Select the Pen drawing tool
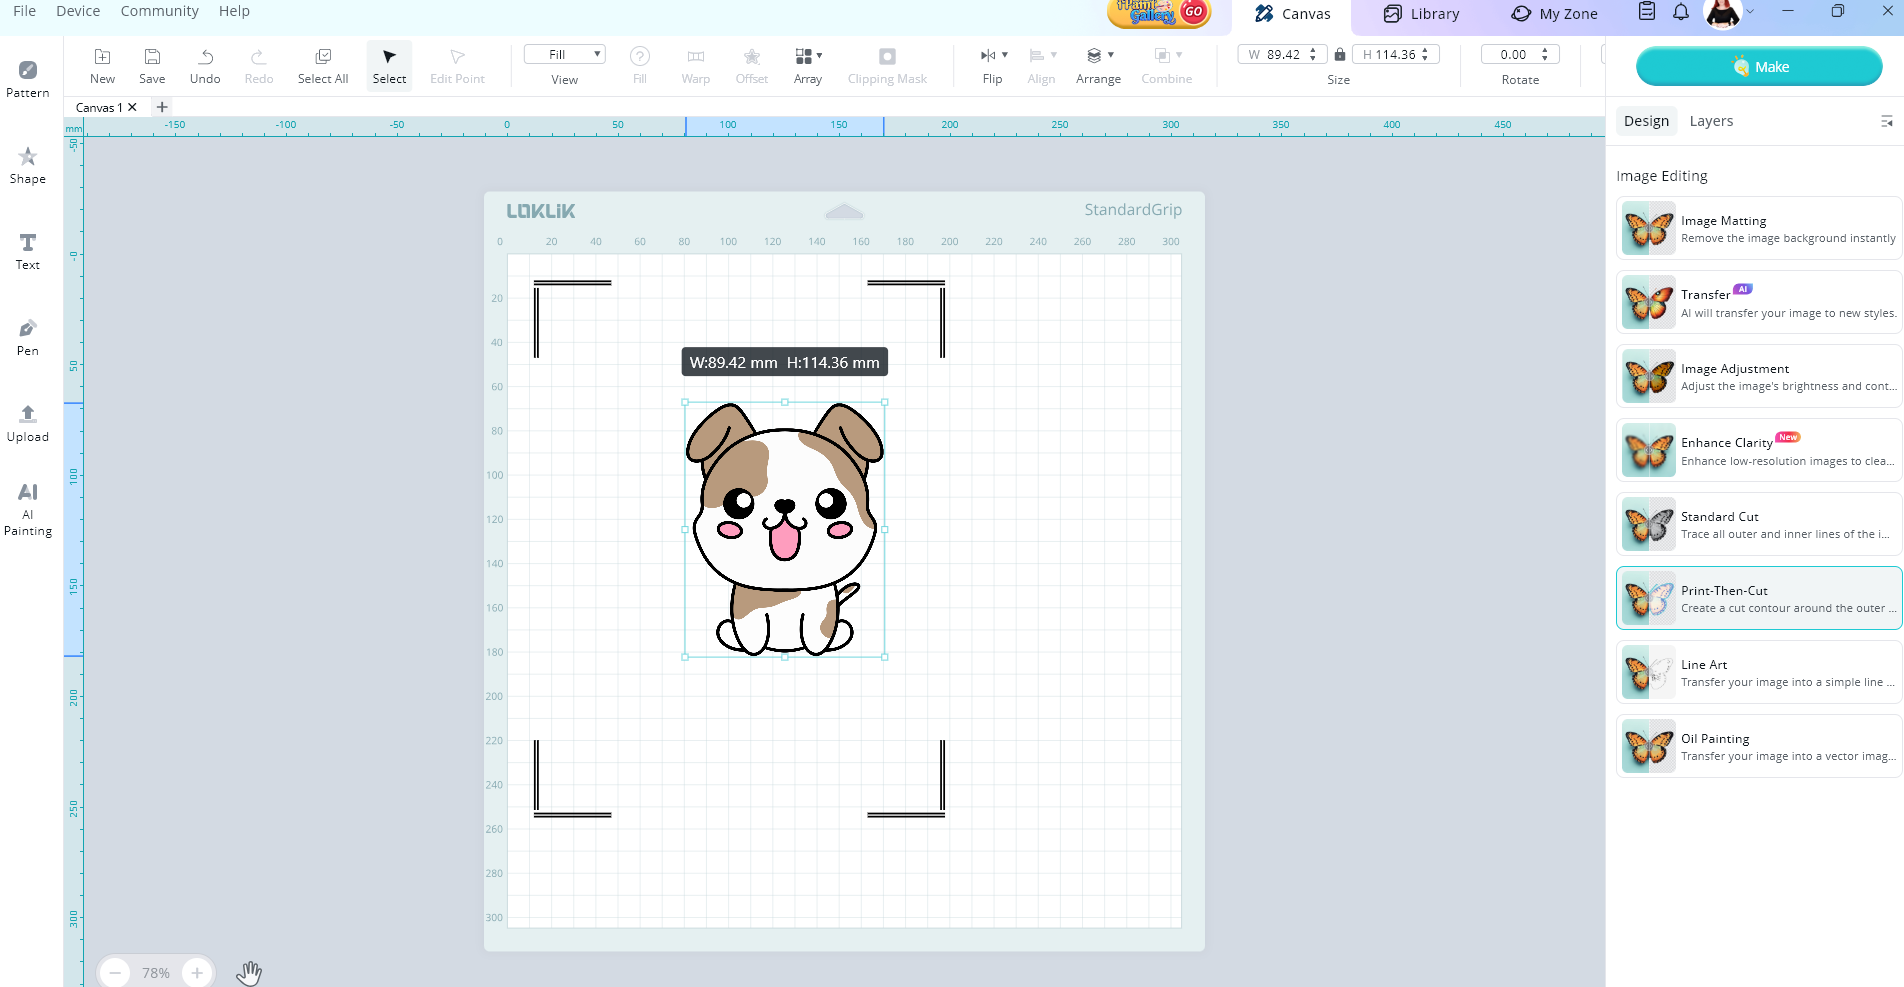The image size is (1904, 987). (x=28, y=337)
